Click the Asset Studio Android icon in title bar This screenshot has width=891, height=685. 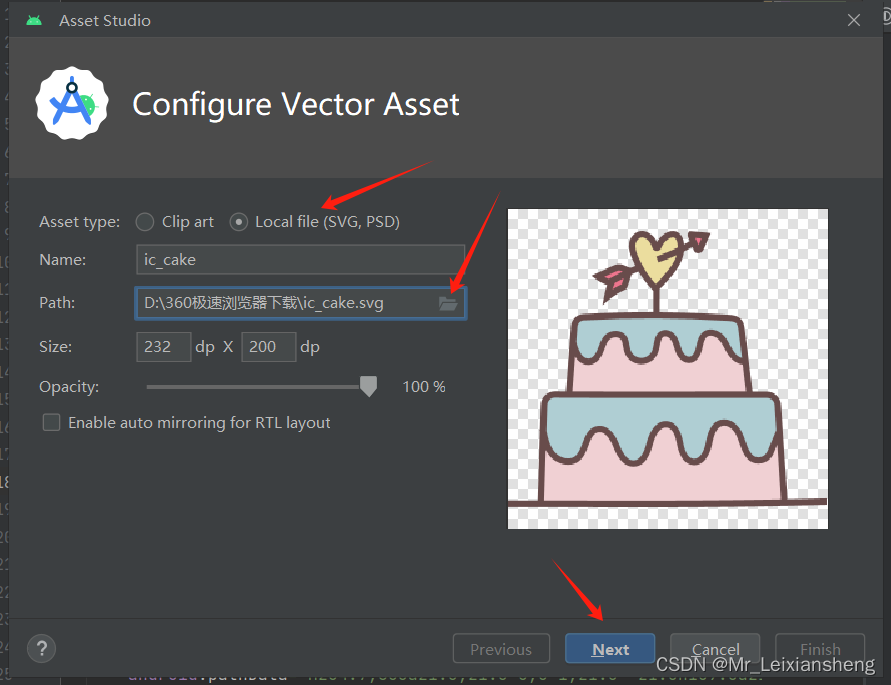click(33, 18)
